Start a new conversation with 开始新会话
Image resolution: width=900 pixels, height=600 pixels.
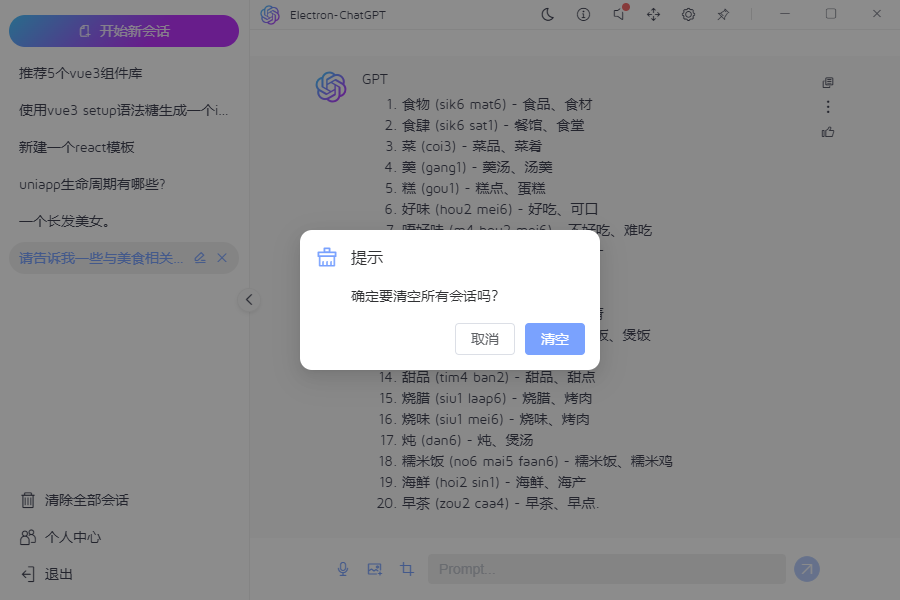point(124,31)
